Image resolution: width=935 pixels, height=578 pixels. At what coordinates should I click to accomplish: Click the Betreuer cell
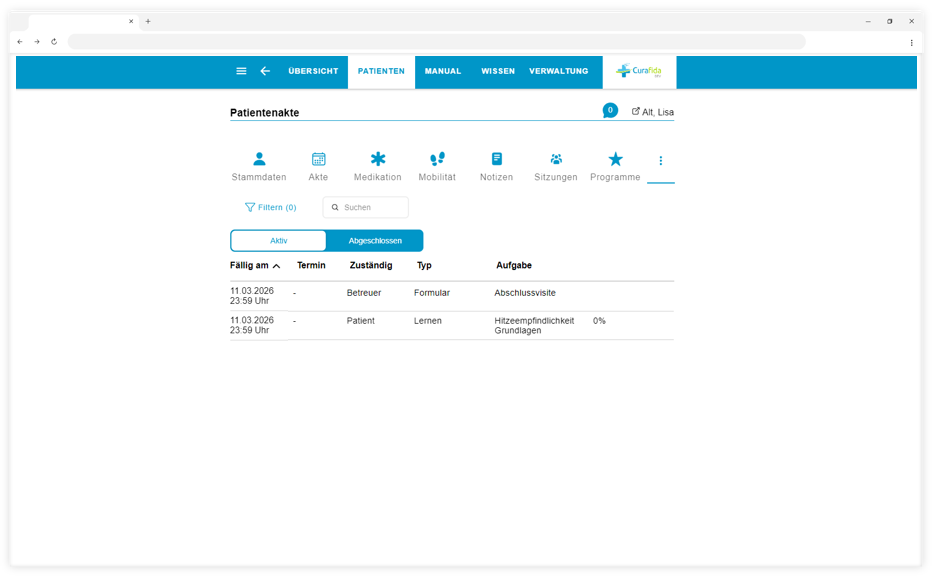[x=364, y=293]
